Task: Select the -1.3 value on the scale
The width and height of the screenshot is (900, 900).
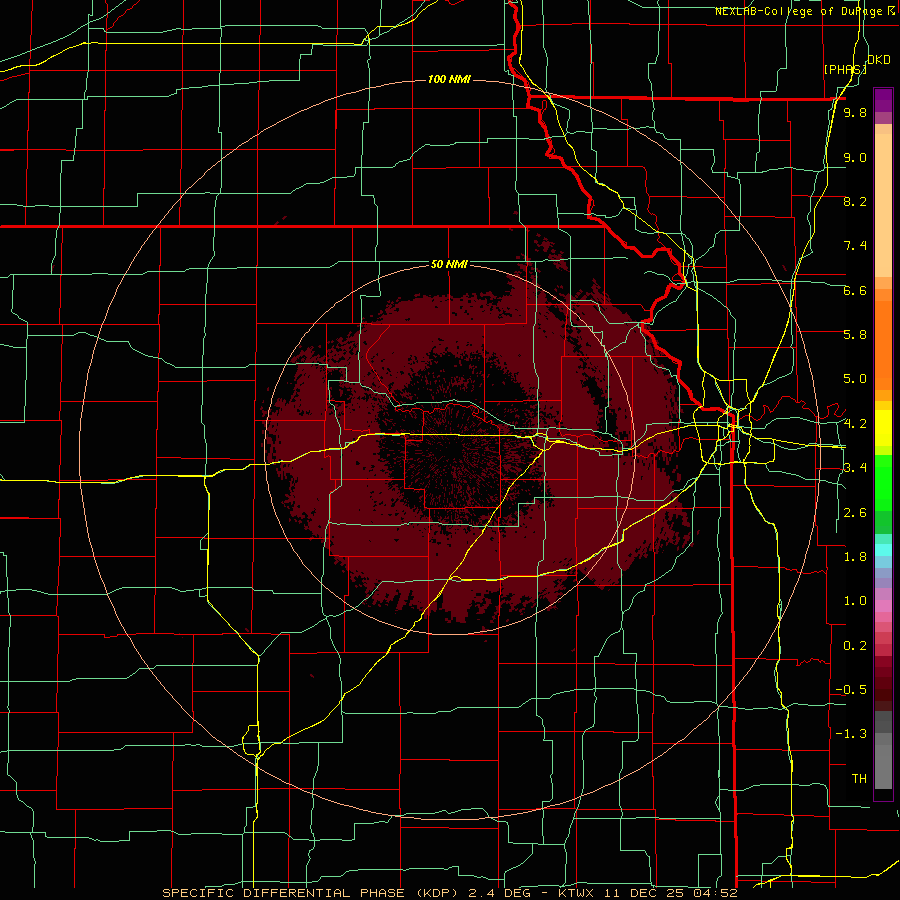Action: (851, 734)
